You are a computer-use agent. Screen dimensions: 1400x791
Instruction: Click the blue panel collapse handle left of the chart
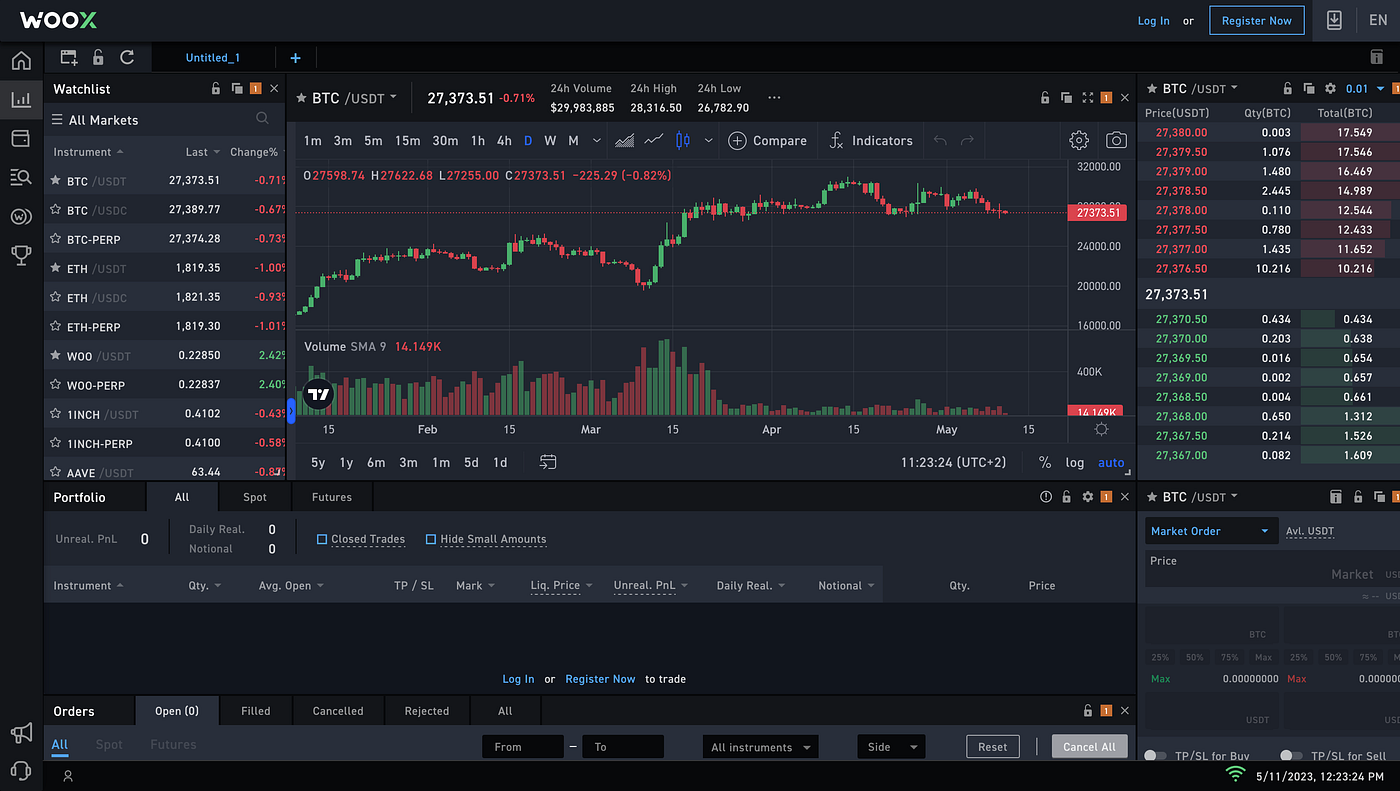coord(292,410)
